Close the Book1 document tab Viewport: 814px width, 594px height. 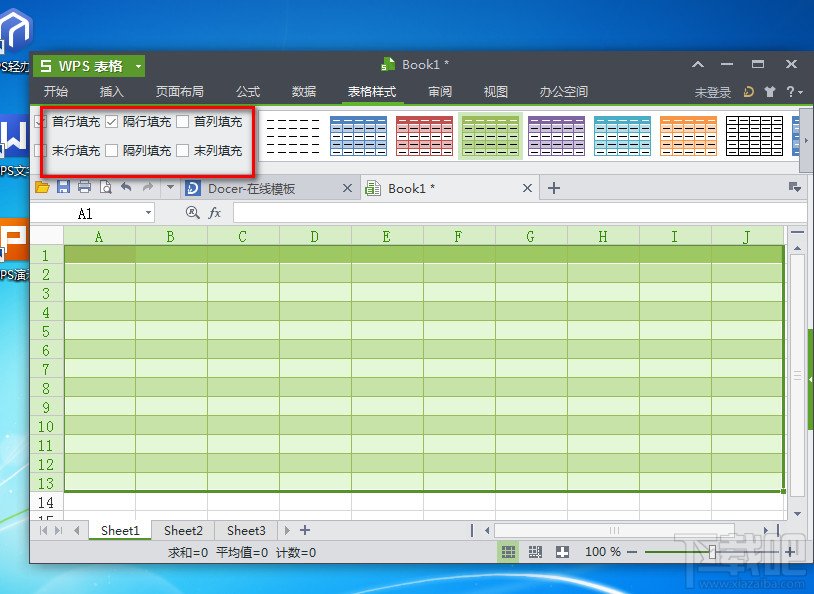click(x=527, y=188)
